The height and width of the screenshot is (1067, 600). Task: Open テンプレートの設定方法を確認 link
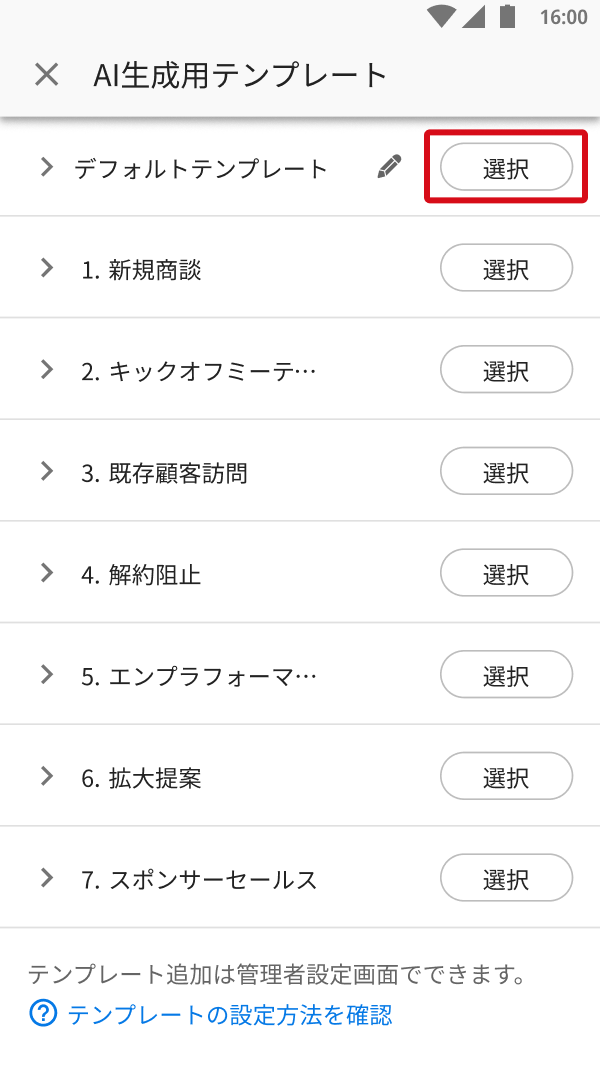click(x=230, y=1015)
